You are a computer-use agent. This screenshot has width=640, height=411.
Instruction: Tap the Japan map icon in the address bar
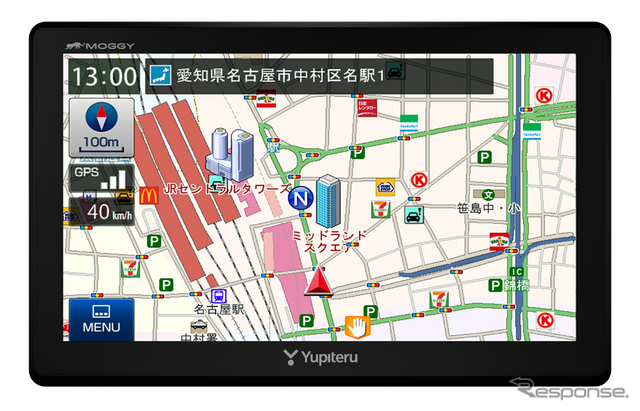160,76
